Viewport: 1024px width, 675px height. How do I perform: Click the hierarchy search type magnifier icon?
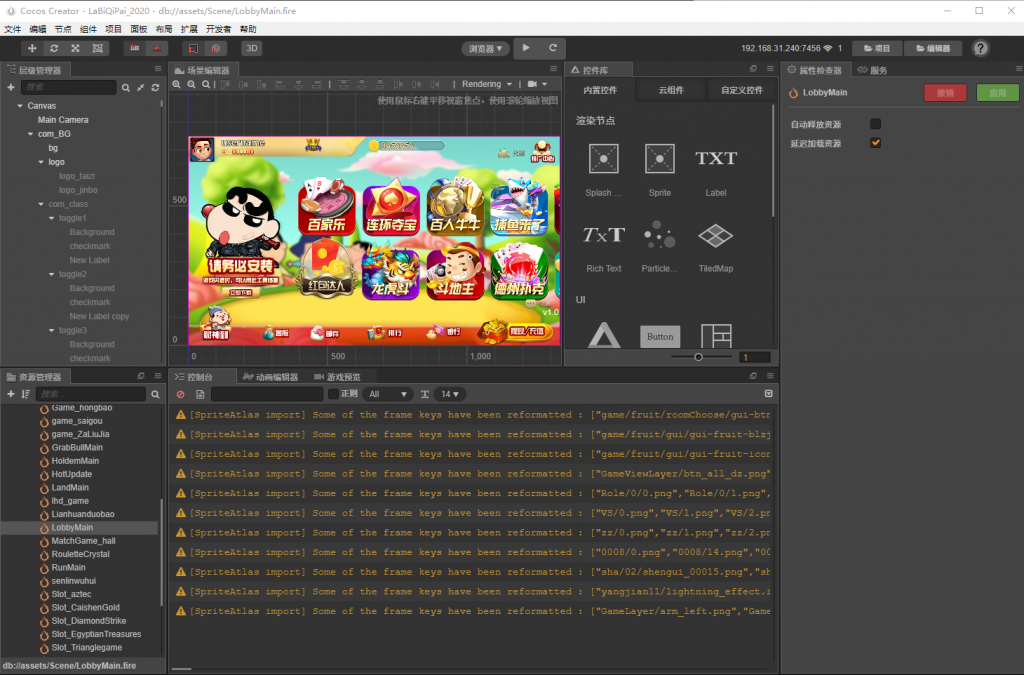tap(125, 87)
